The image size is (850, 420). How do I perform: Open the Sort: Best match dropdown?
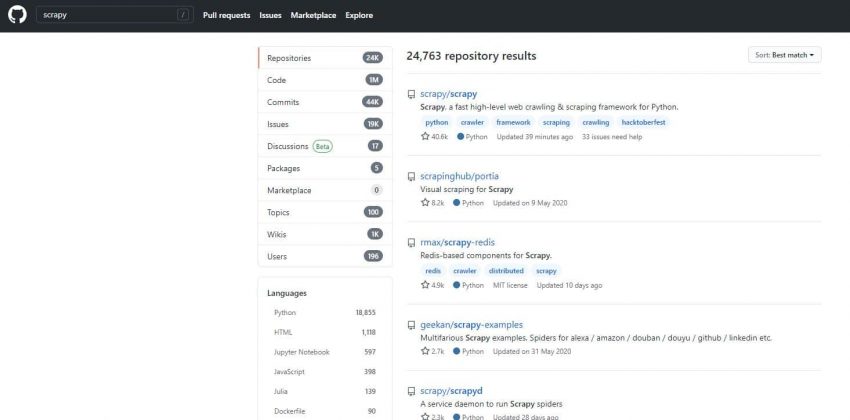(784, 55)
